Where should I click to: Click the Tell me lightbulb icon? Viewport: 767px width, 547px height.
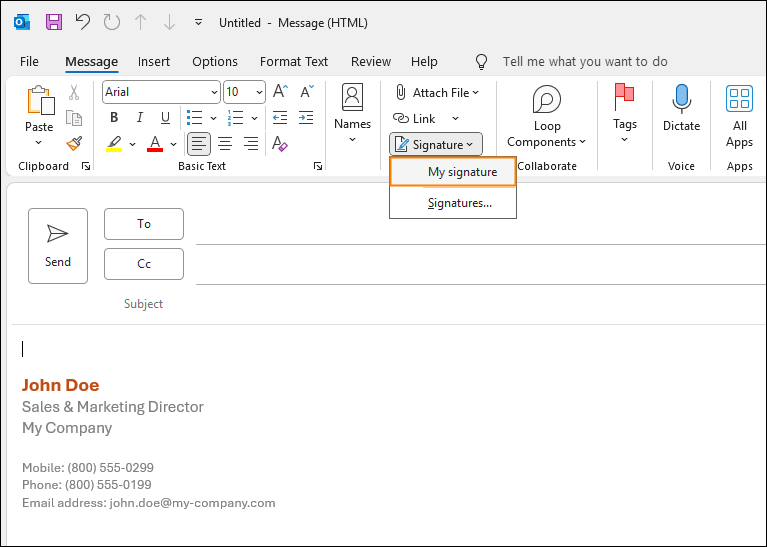[x=481, y=62]
